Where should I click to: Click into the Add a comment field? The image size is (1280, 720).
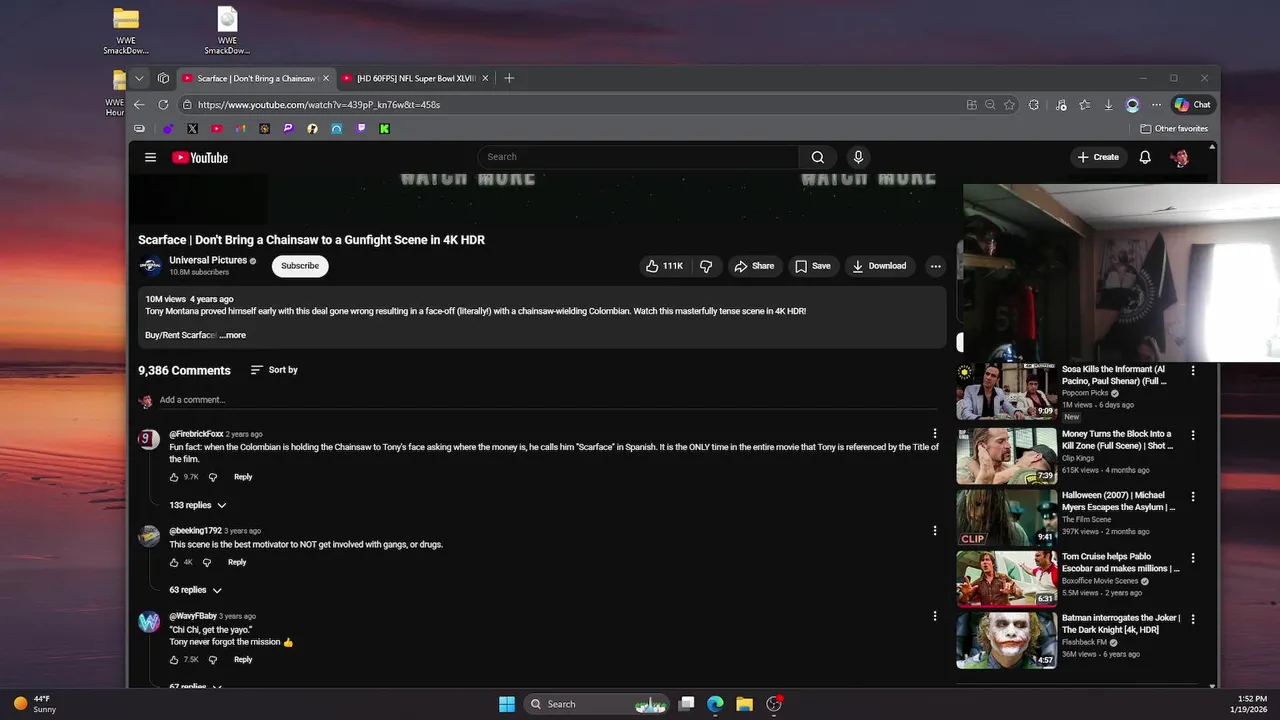[549, 400]
